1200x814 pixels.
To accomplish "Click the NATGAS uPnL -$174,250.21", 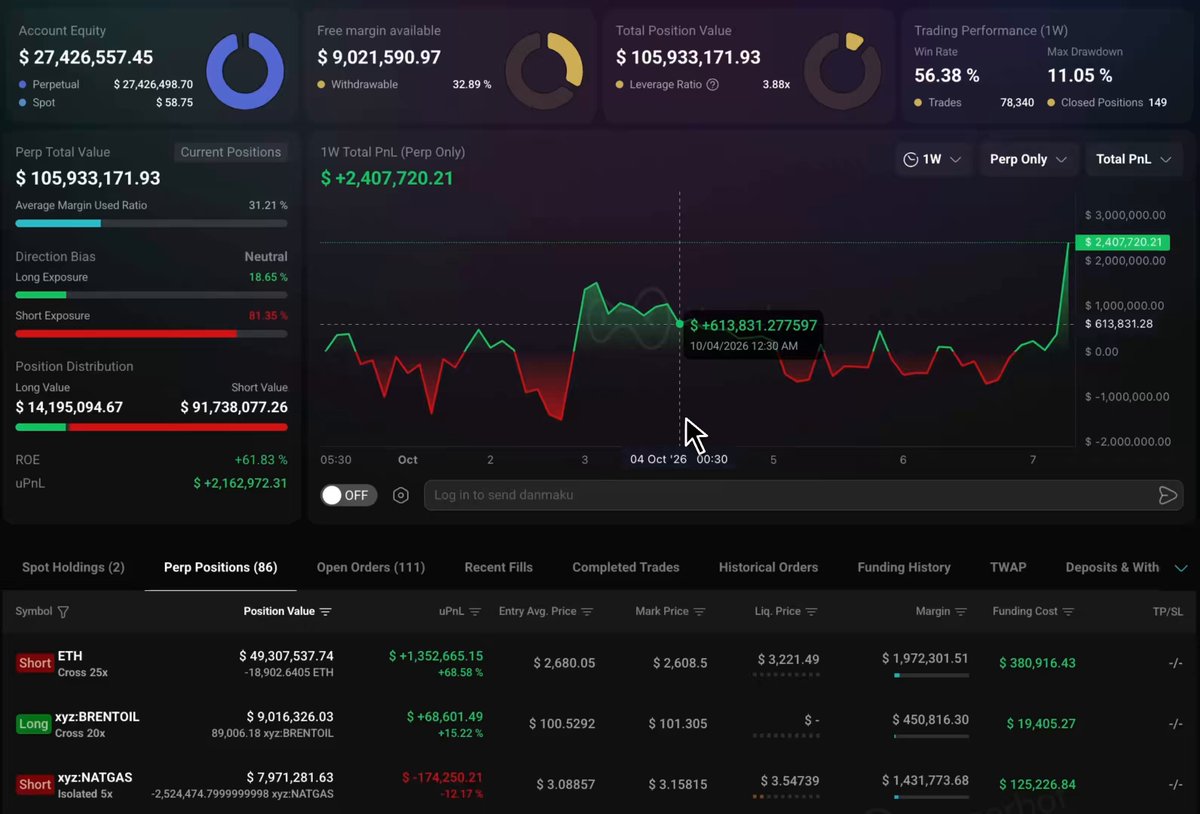I will tap(442, 777).
